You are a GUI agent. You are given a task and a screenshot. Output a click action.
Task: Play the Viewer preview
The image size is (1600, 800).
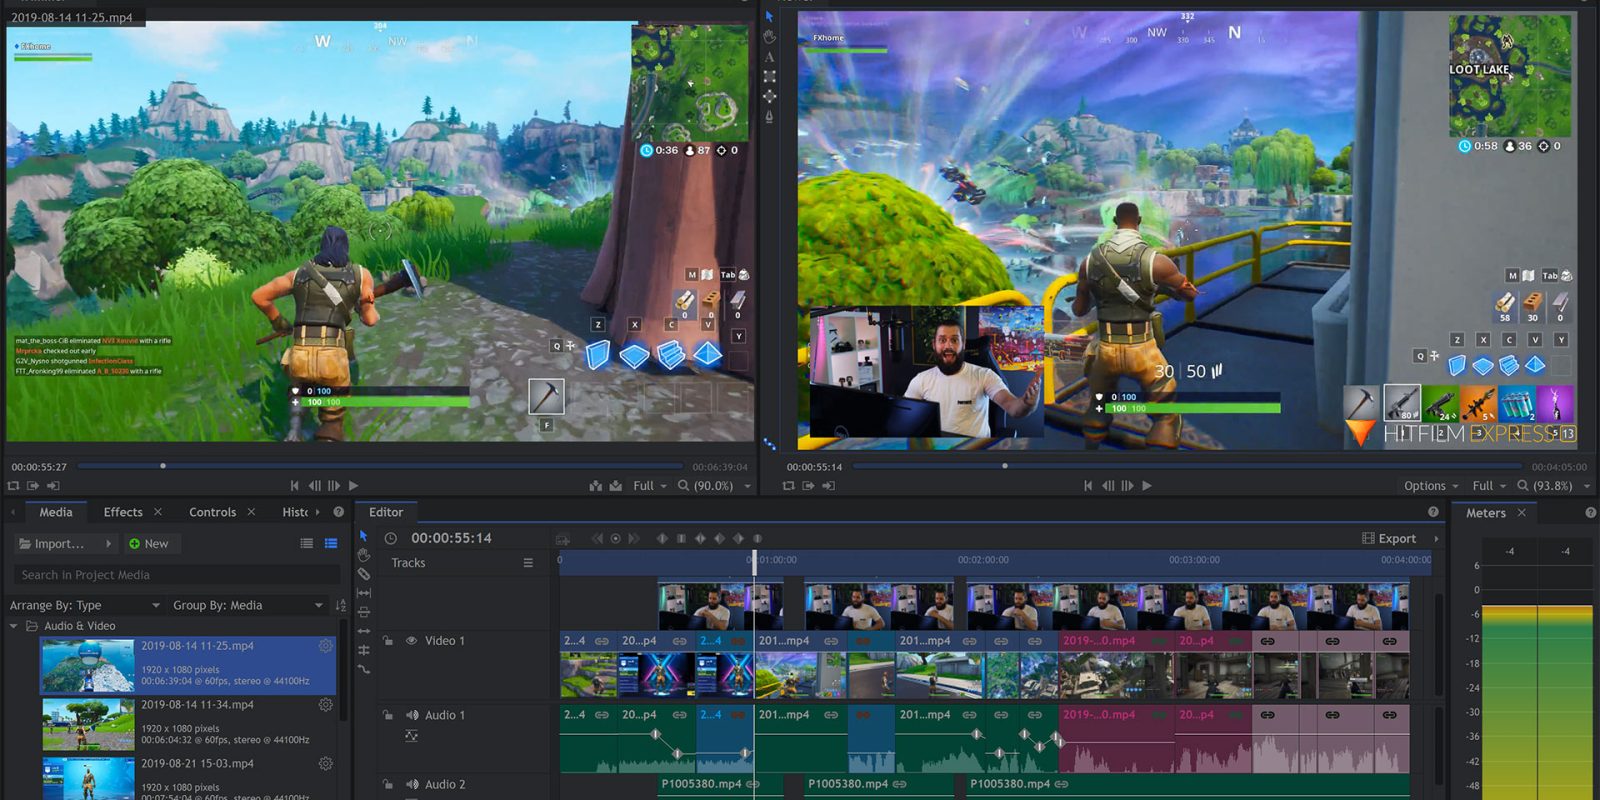(x=1147, y=486)
